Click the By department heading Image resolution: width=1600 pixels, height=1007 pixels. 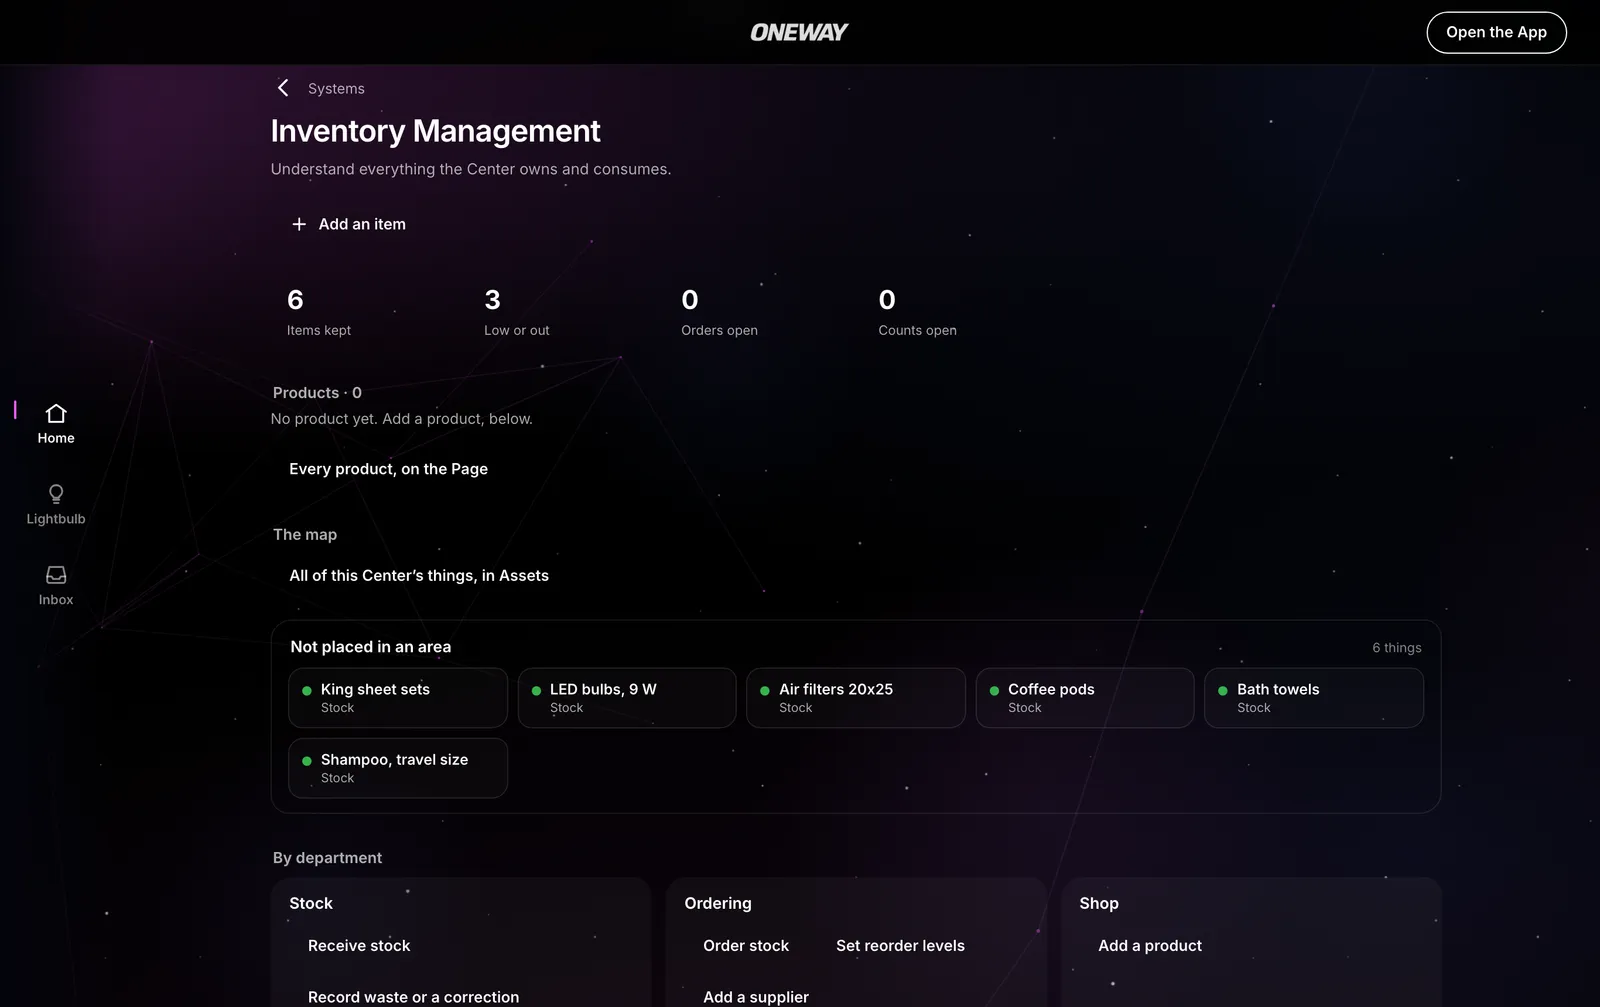pyautogui.click(x=327, y=858)
